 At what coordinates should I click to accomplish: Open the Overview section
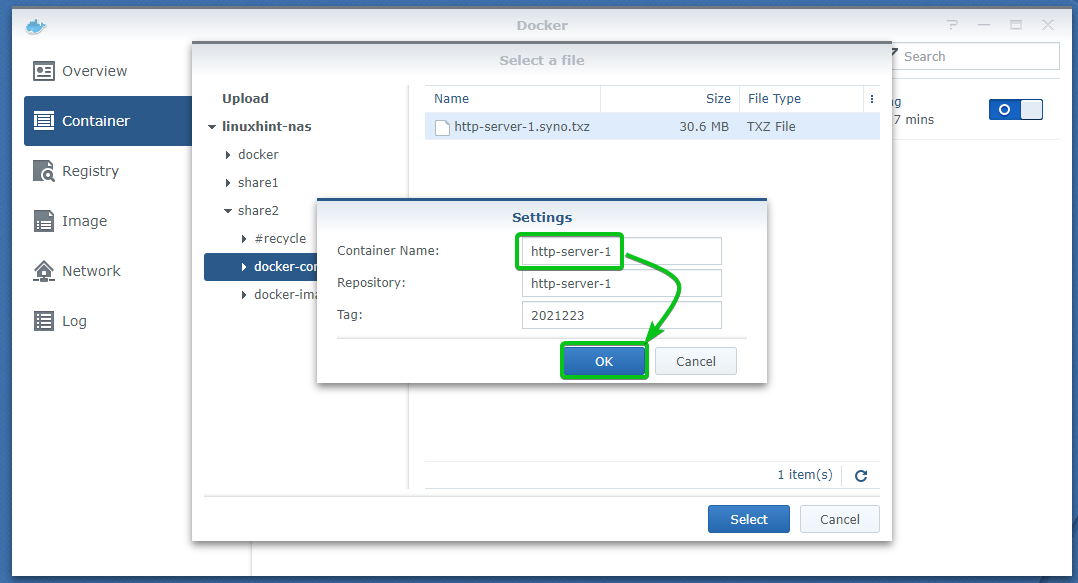pos(95,71)
